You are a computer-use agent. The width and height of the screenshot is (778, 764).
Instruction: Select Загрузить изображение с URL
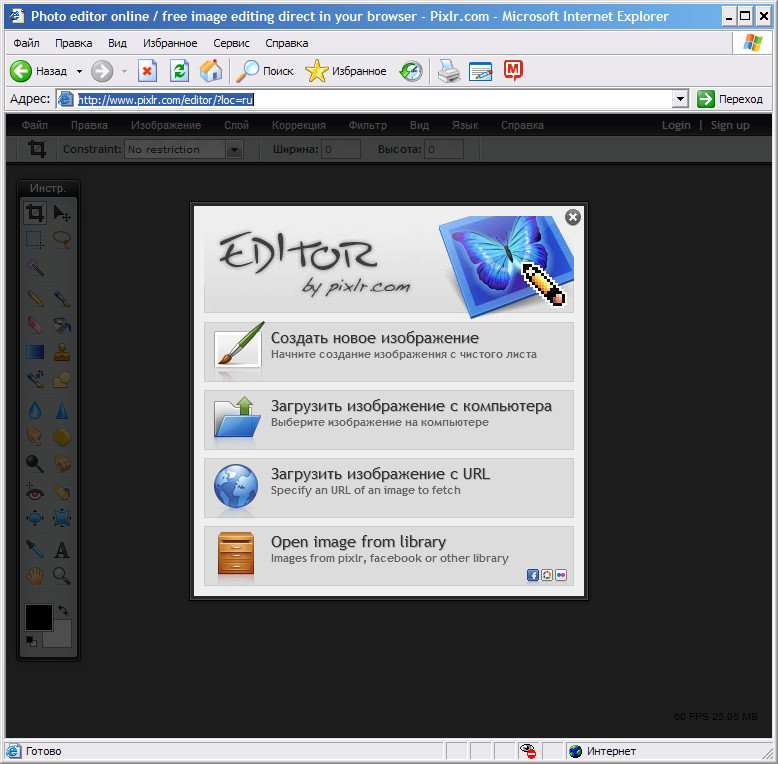click(x=389, y=488)
